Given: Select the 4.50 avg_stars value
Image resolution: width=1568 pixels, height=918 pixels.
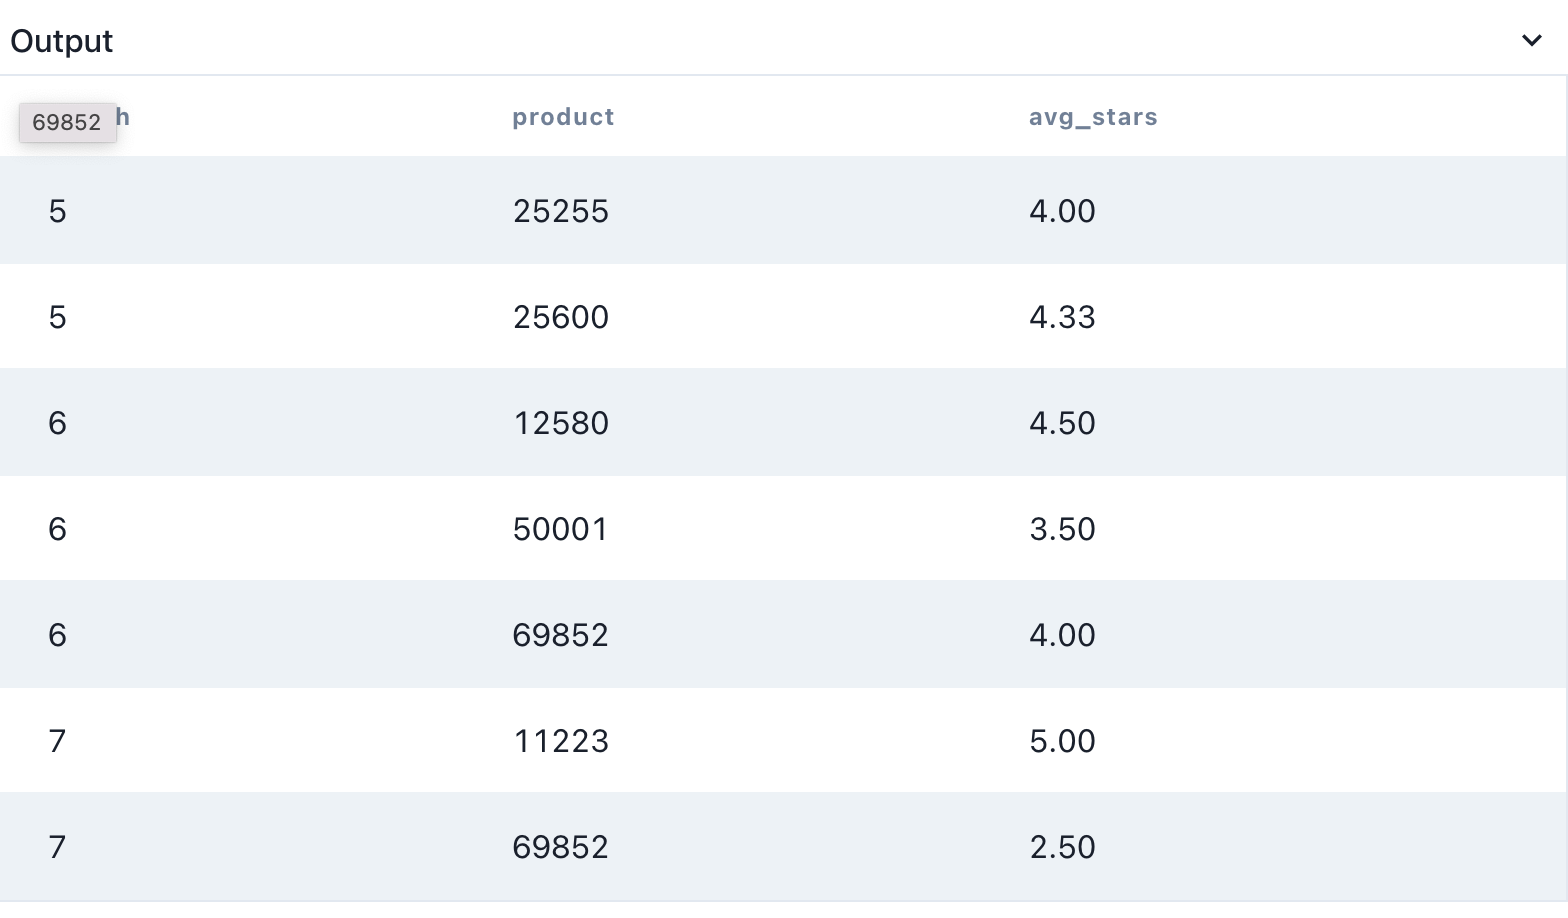Looking at the screenshot, I should click(x=1062, y=423).
